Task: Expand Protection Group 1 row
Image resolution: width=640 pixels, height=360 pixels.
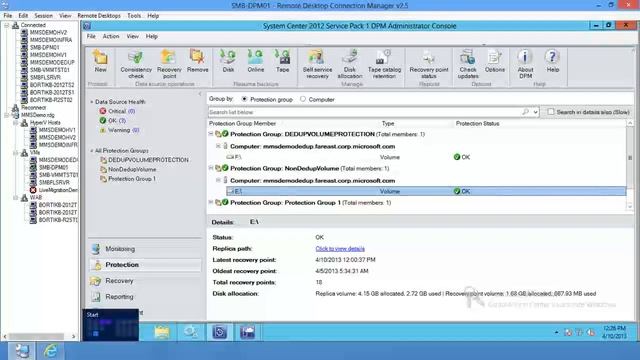Action: point(211,202)
